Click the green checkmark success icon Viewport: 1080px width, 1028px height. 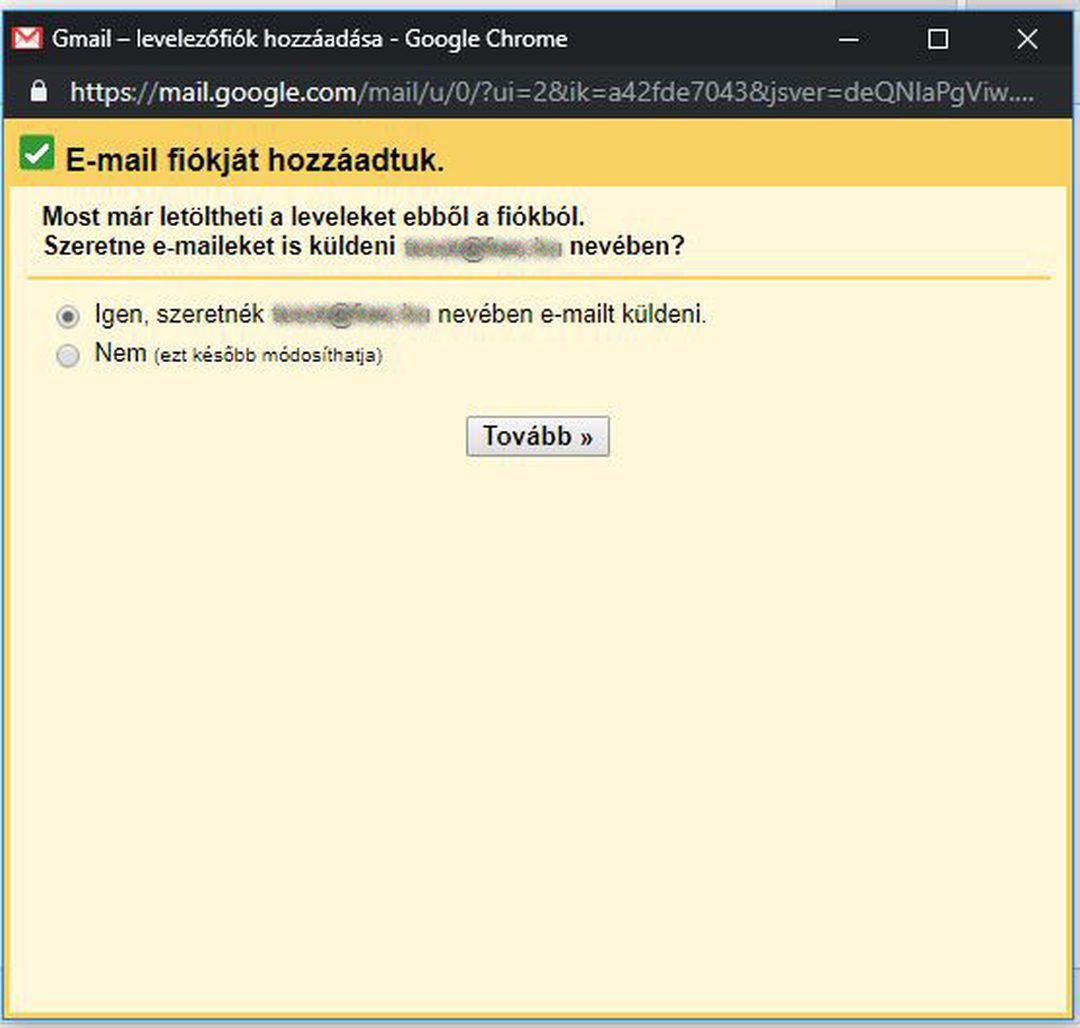(x=37, y=153)
